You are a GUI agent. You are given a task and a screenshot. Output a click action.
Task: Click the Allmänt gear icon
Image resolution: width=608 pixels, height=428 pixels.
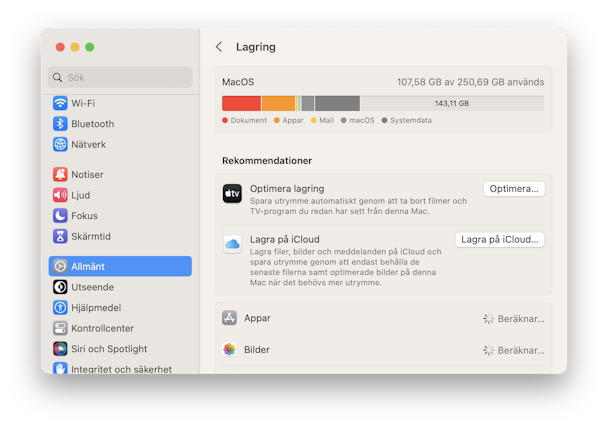coord(60,266)
